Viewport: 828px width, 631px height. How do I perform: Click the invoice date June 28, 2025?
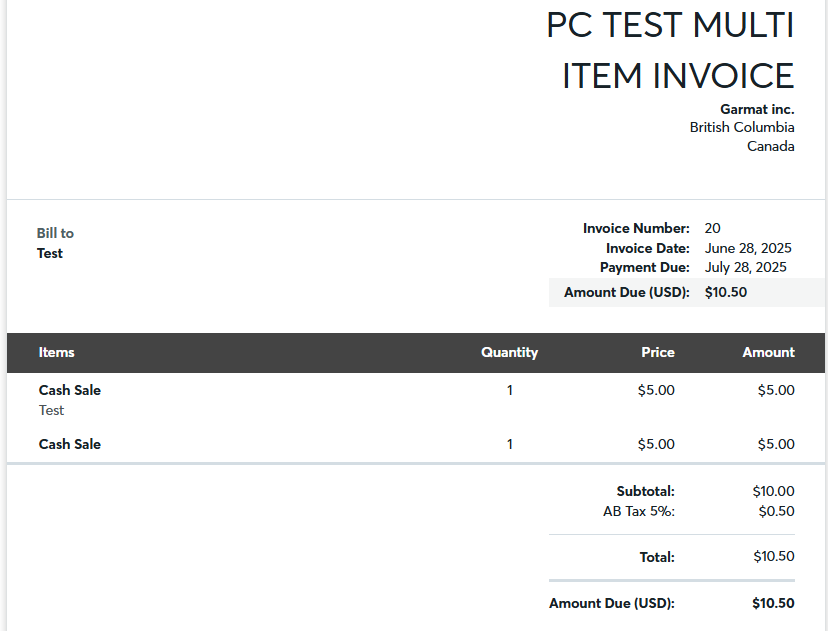[x=748, y=248]
